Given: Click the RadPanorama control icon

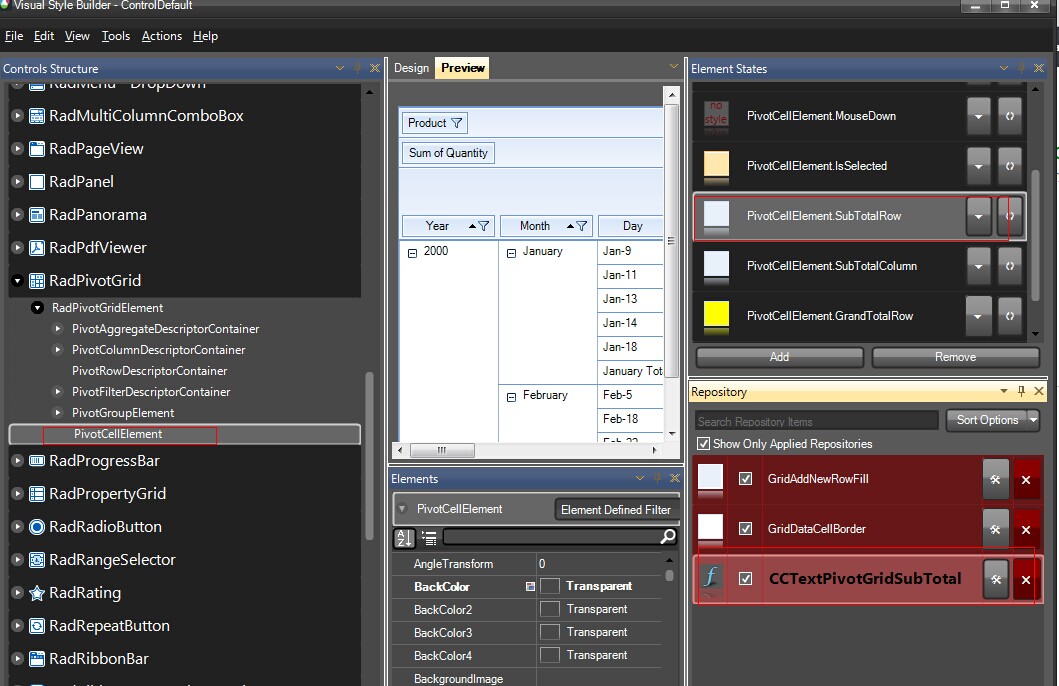Looking at the screenshot, I should [x=37, y=215].
